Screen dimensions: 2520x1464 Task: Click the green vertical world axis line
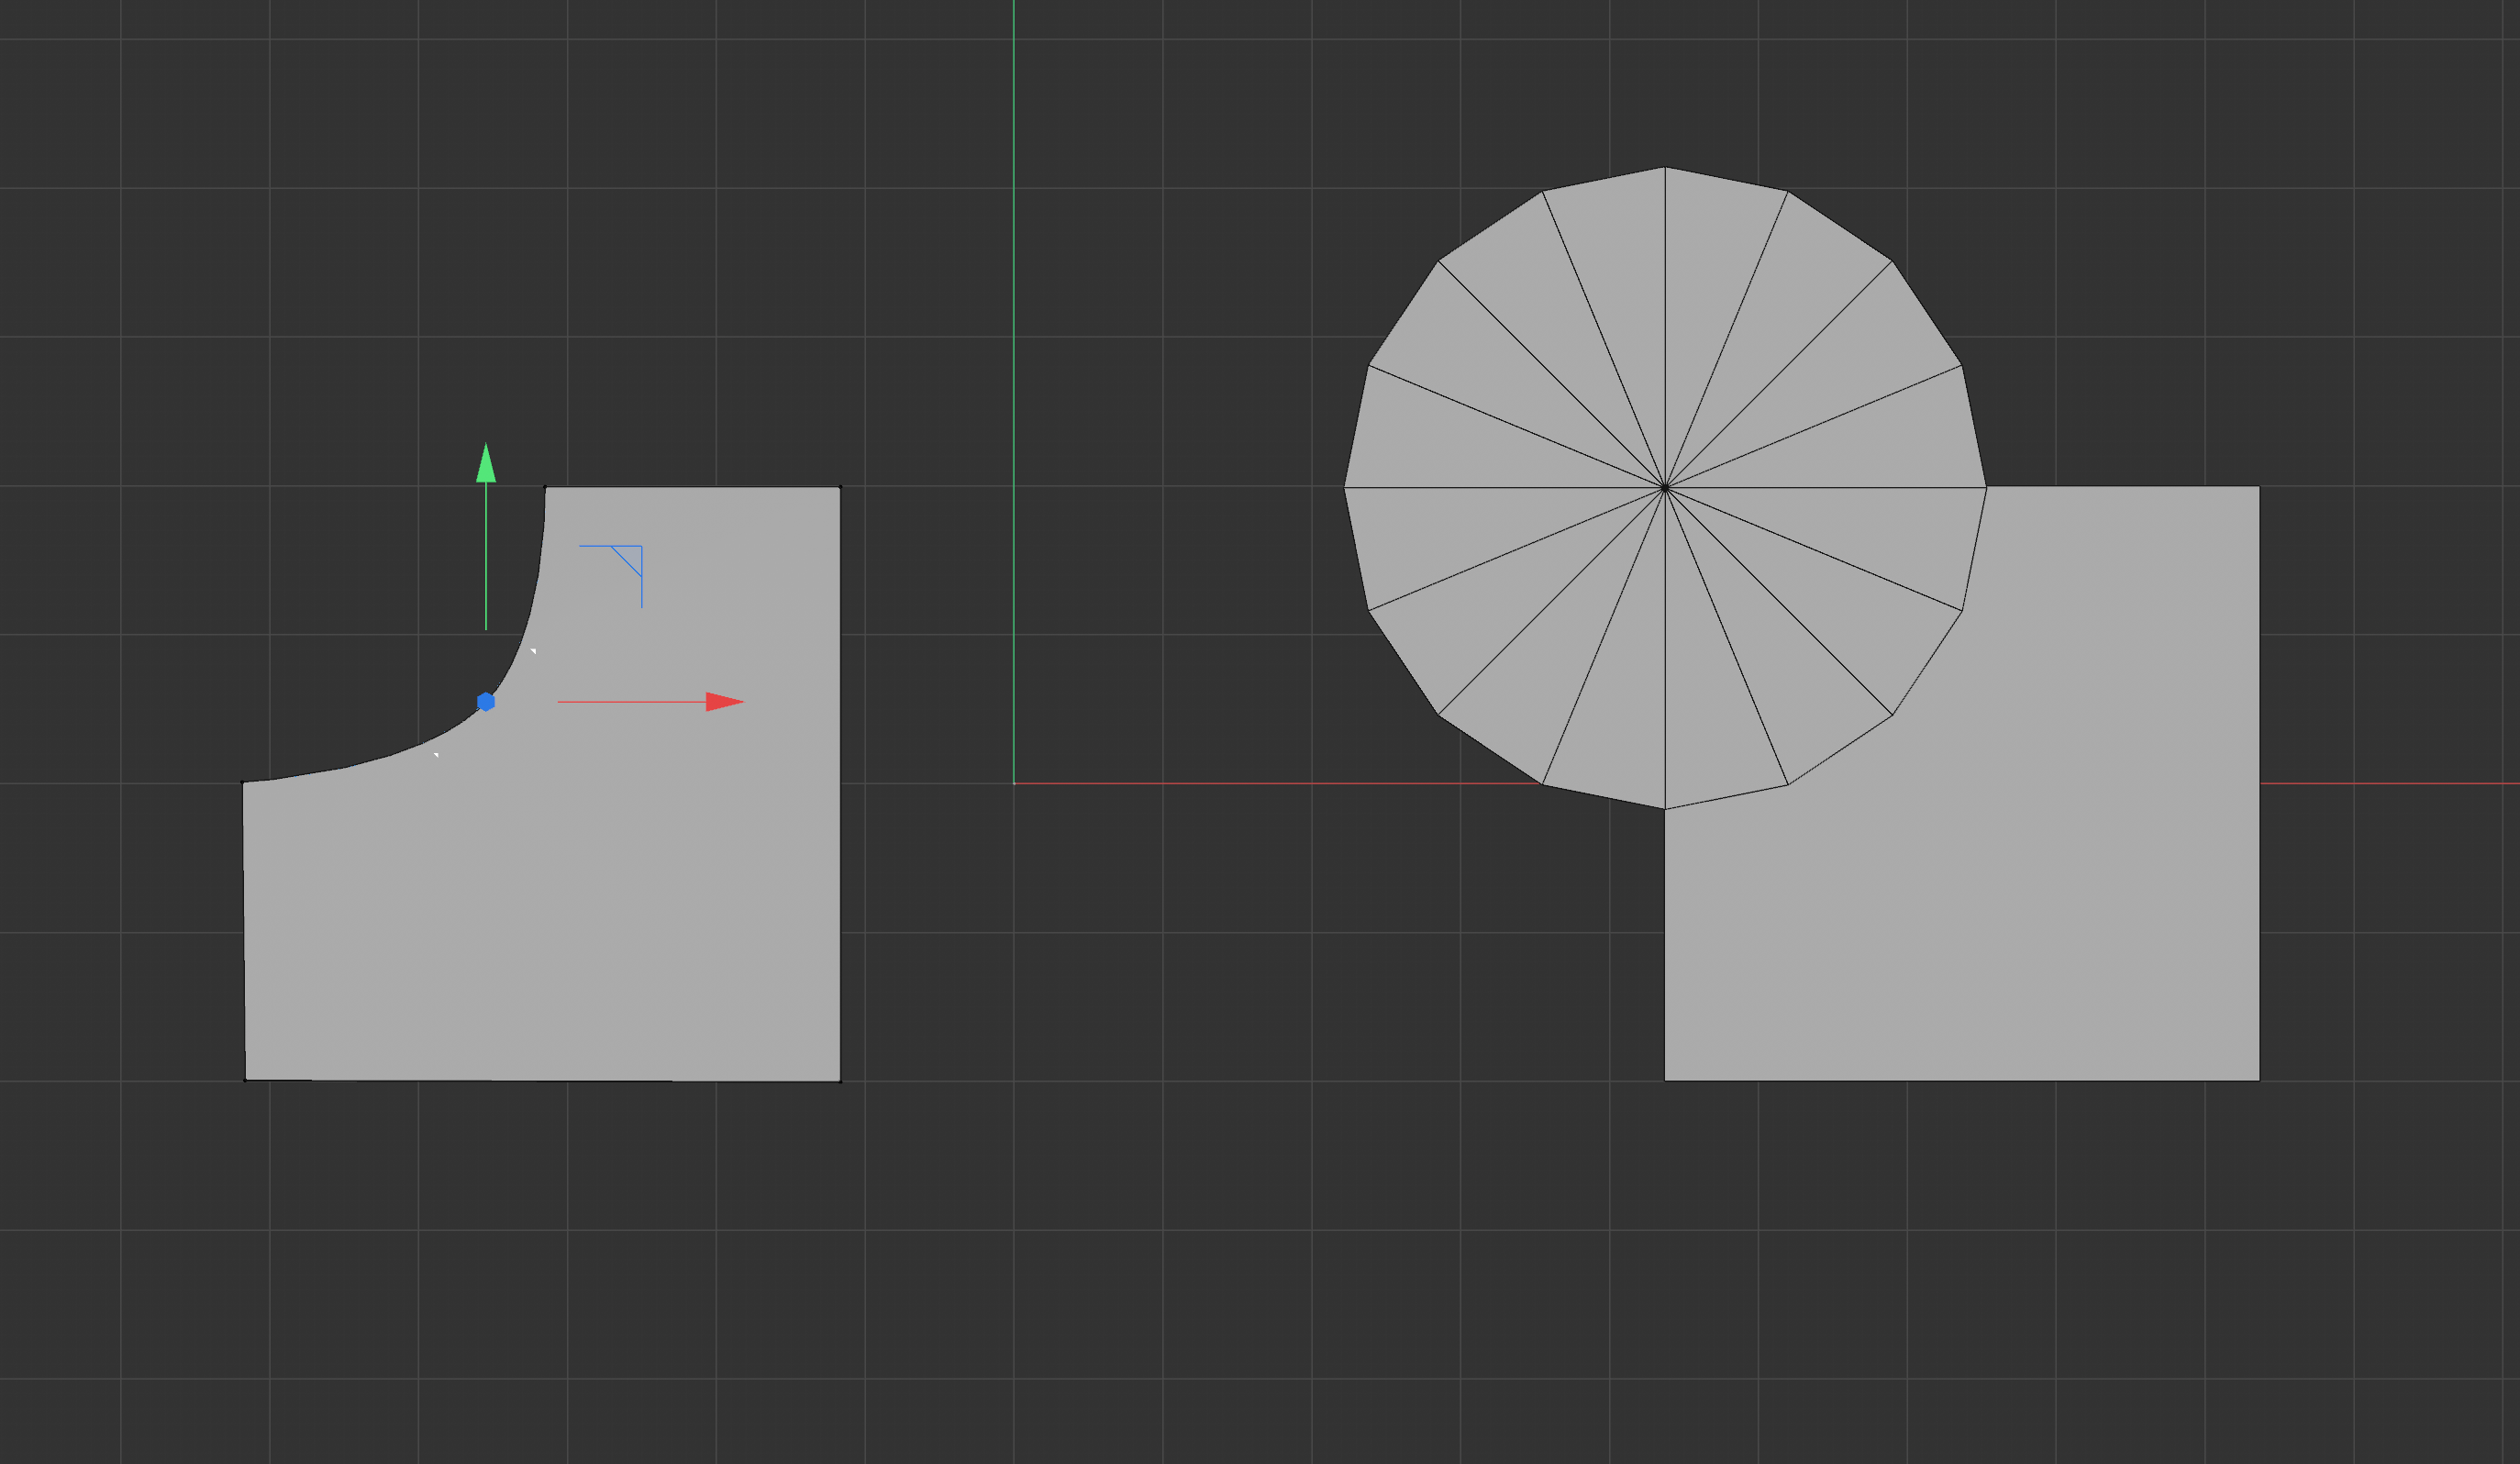pos(1014,300)
